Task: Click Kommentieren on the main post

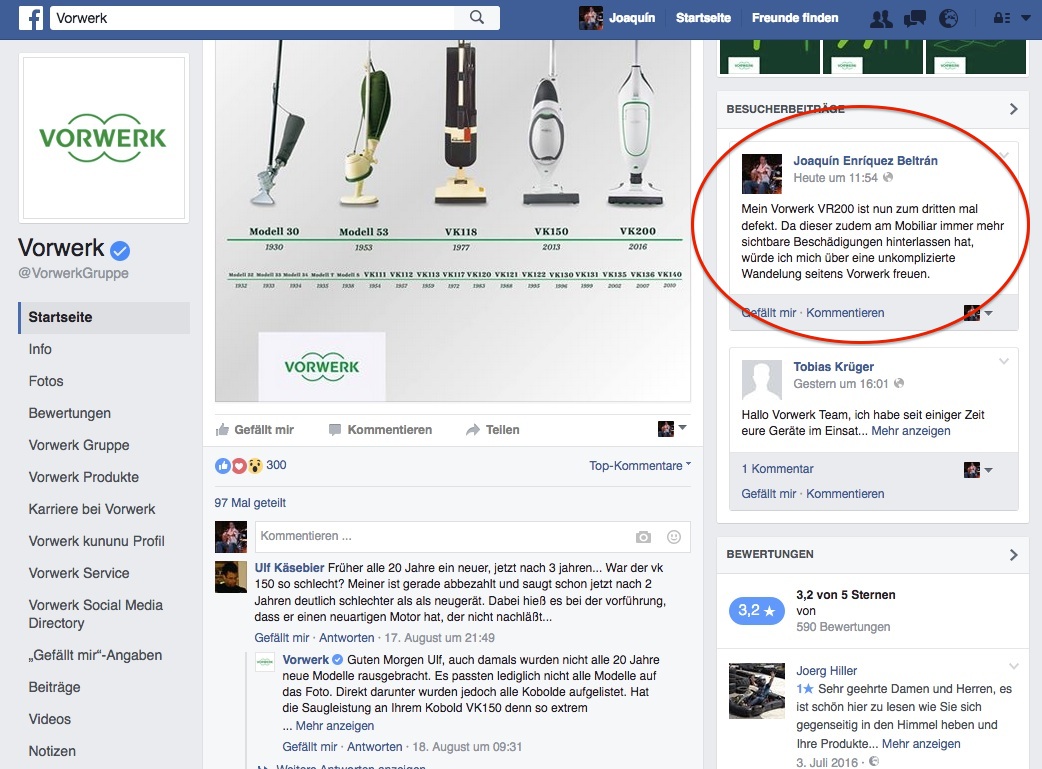Action: (x=380, y=430)
